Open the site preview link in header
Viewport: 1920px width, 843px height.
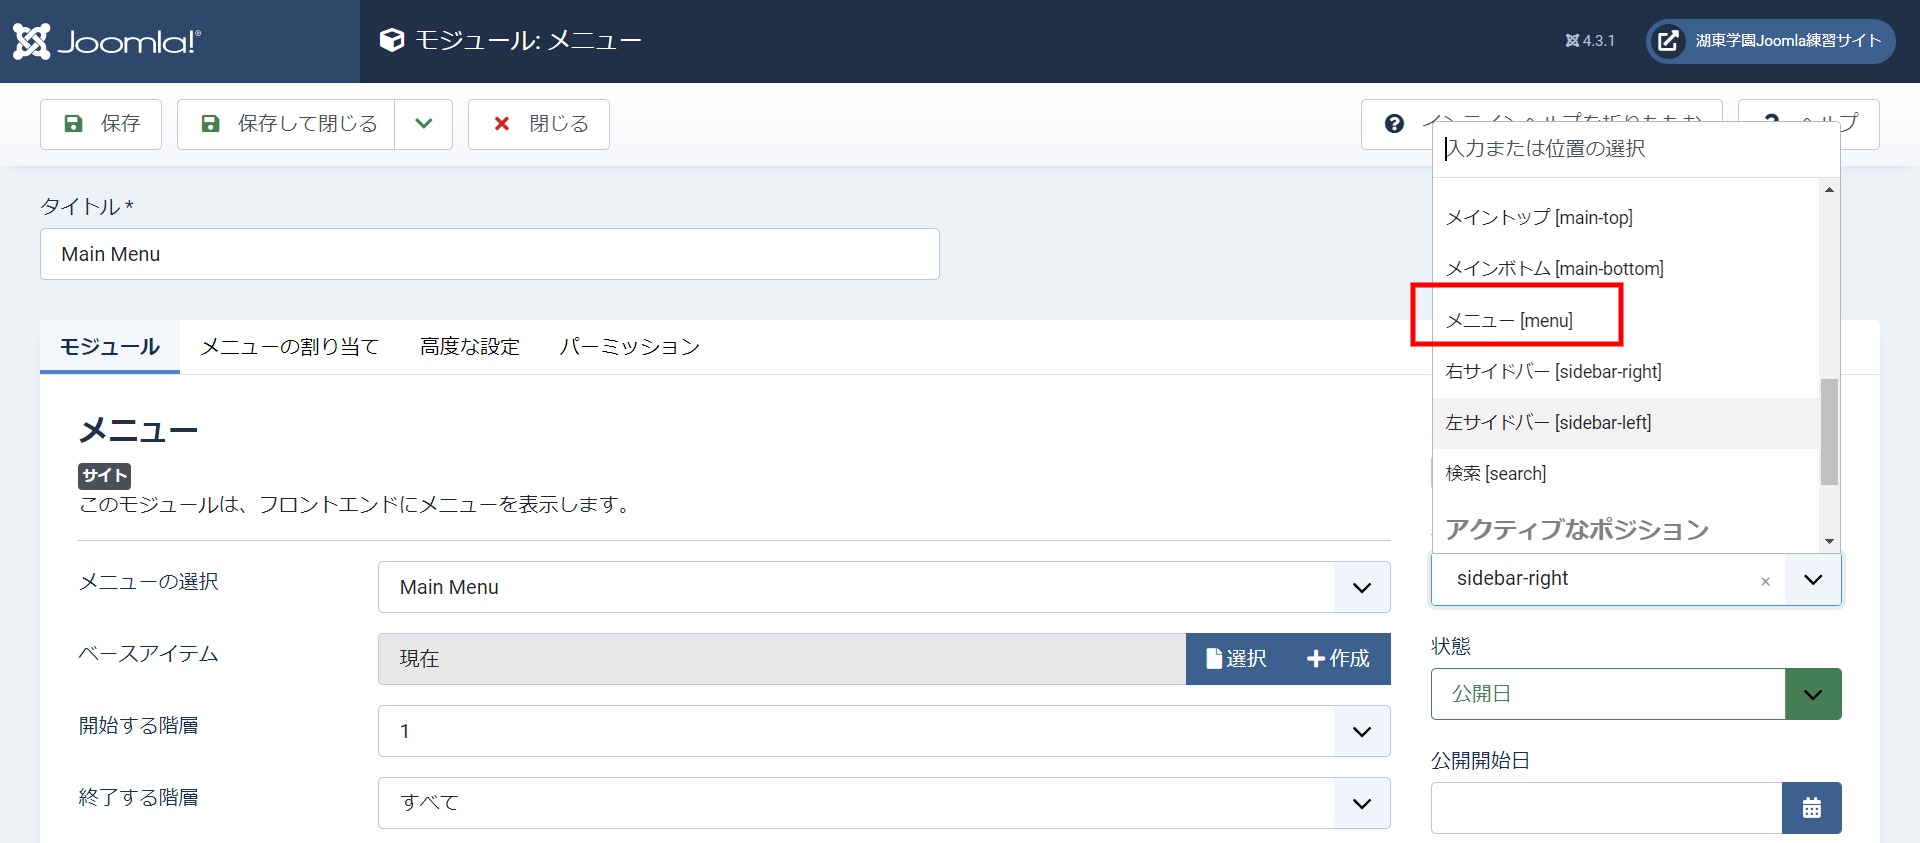click(1770, 41)
